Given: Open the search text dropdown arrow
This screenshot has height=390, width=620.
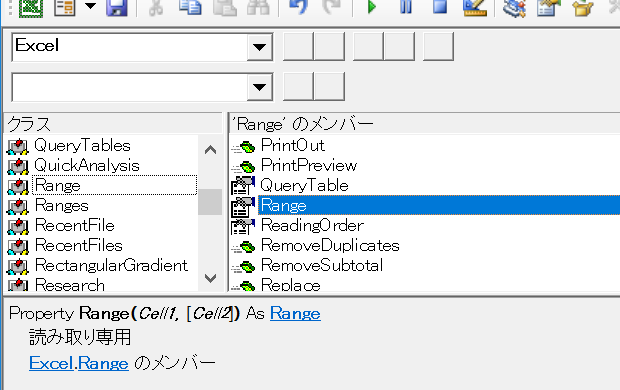Looking at the screenshot, I should 259,87.
